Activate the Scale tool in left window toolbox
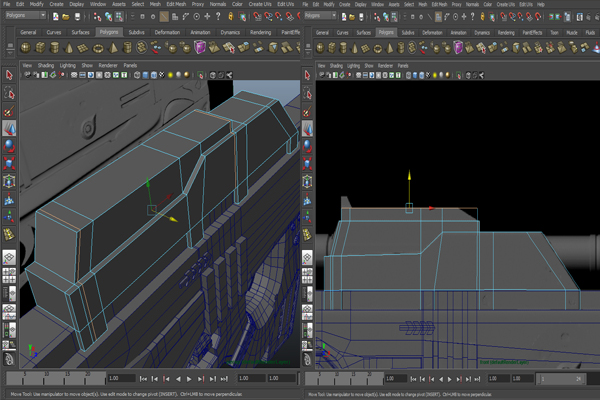The width and height of the screenshot is (600, 400). point(9,163)
